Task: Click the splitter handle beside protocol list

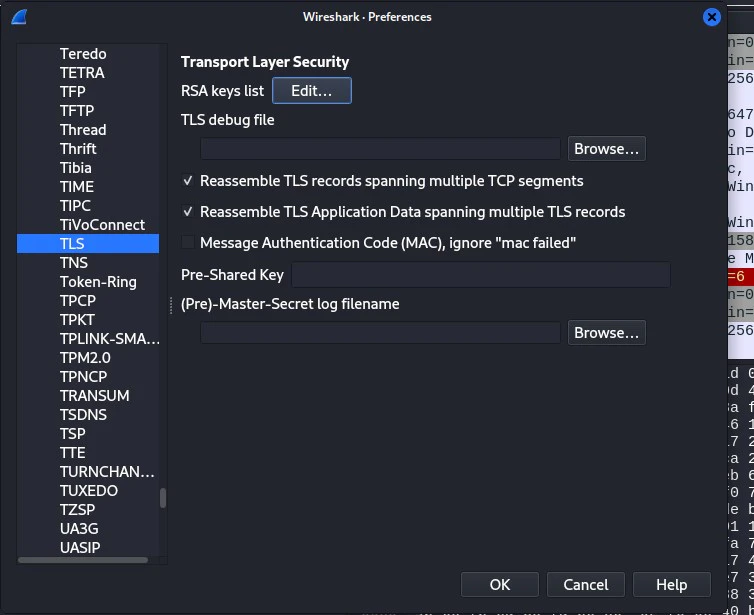Action: [171, 305]
